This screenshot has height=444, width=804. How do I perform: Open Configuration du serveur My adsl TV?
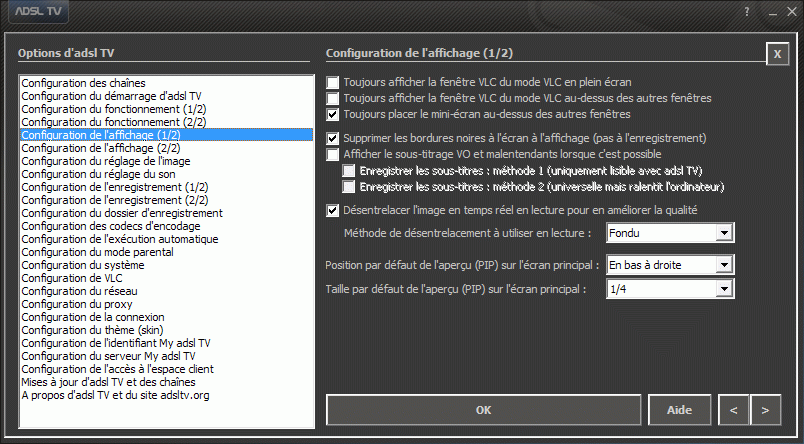(x=167, y=356)
